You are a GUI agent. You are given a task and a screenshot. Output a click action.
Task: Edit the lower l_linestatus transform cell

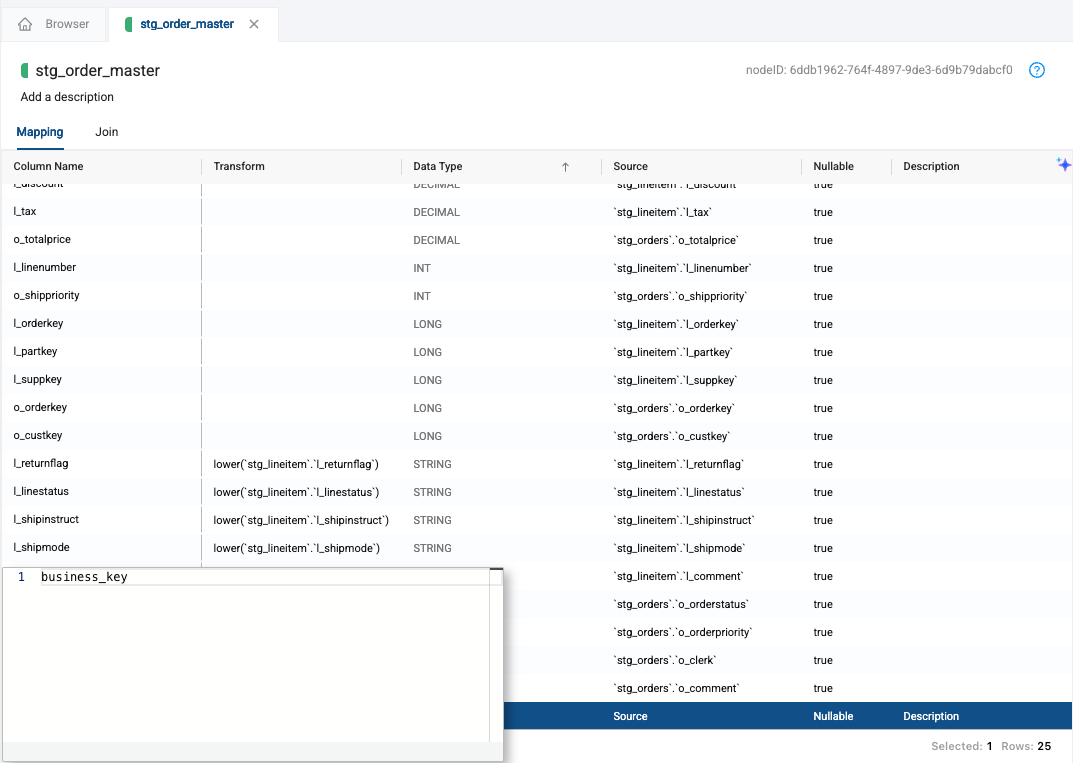click(x=296, y=493)
